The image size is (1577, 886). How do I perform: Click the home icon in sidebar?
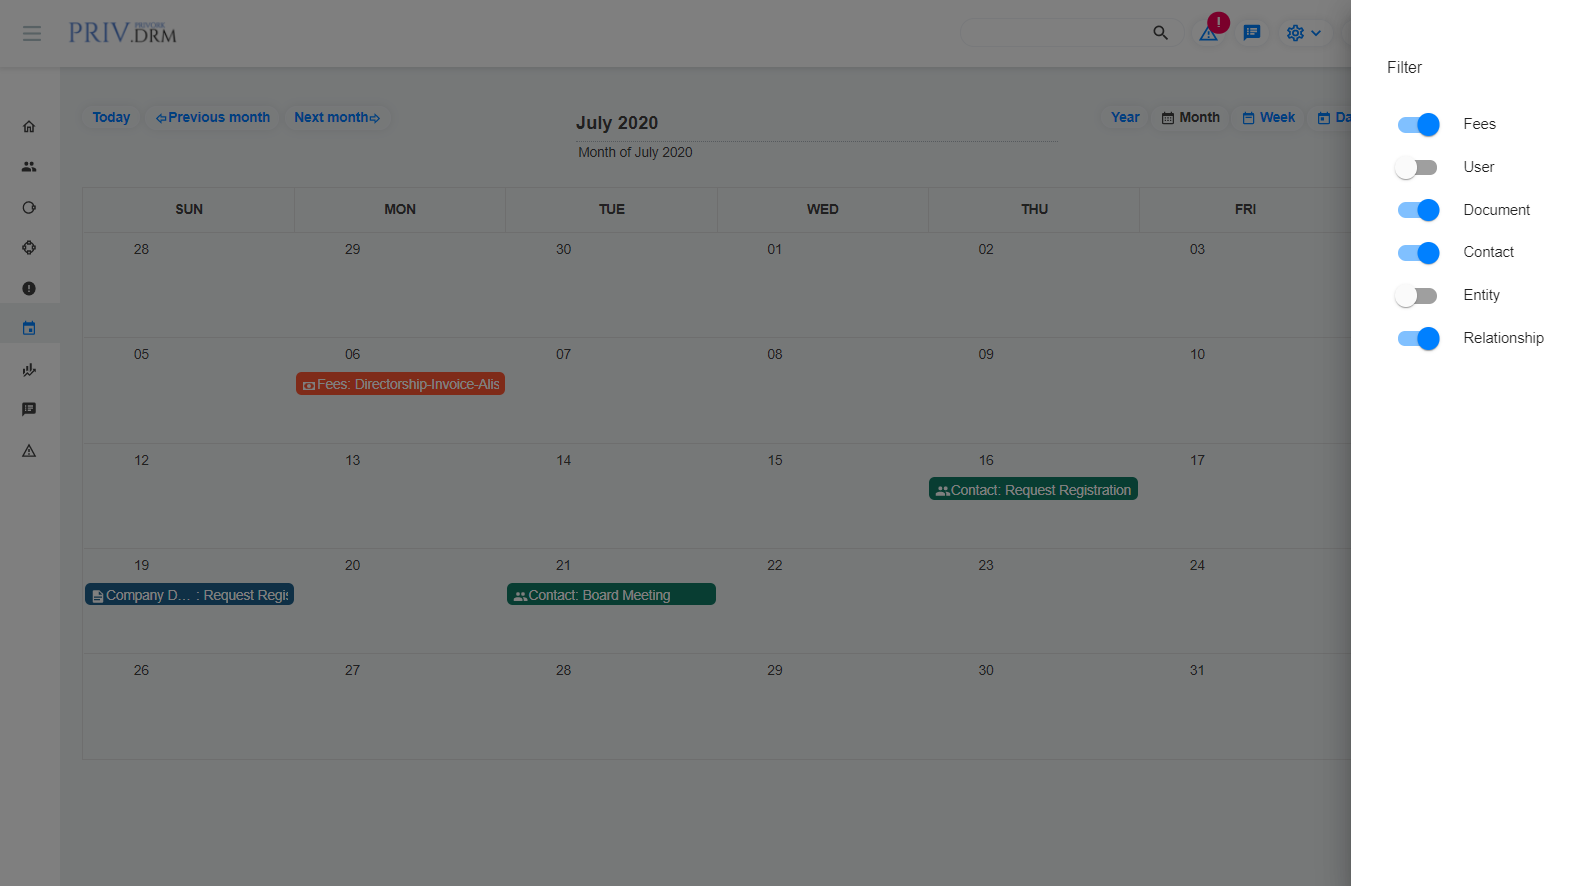pos(29,127)
